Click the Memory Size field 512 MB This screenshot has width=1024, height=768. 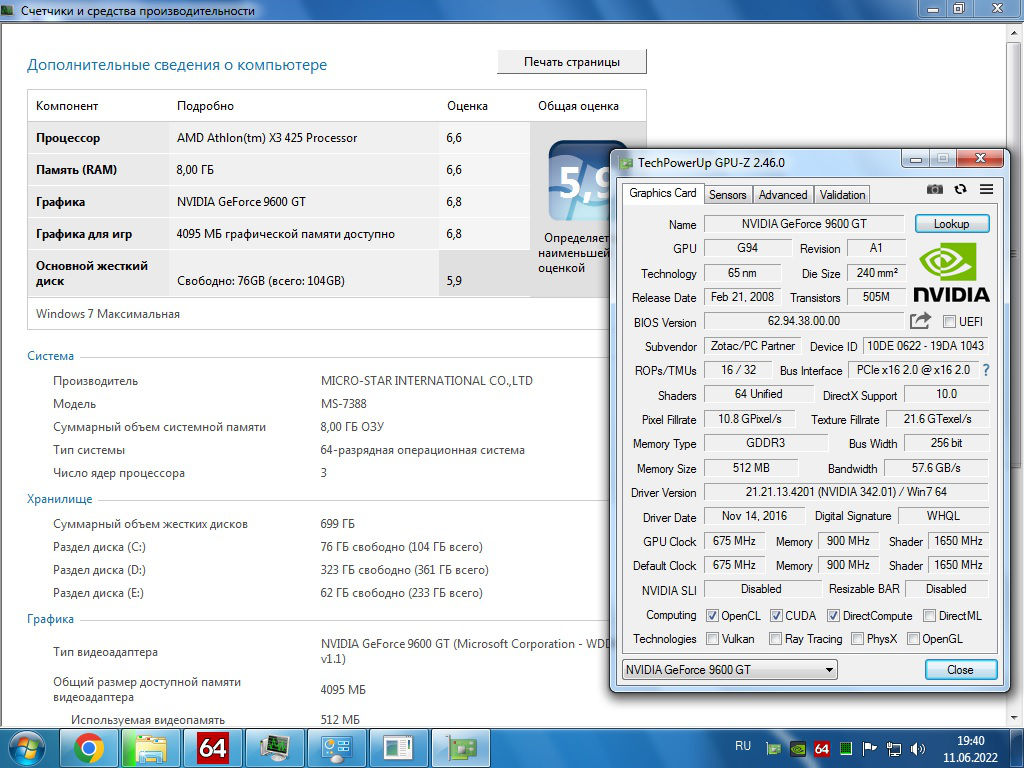(x=751, y=468)
